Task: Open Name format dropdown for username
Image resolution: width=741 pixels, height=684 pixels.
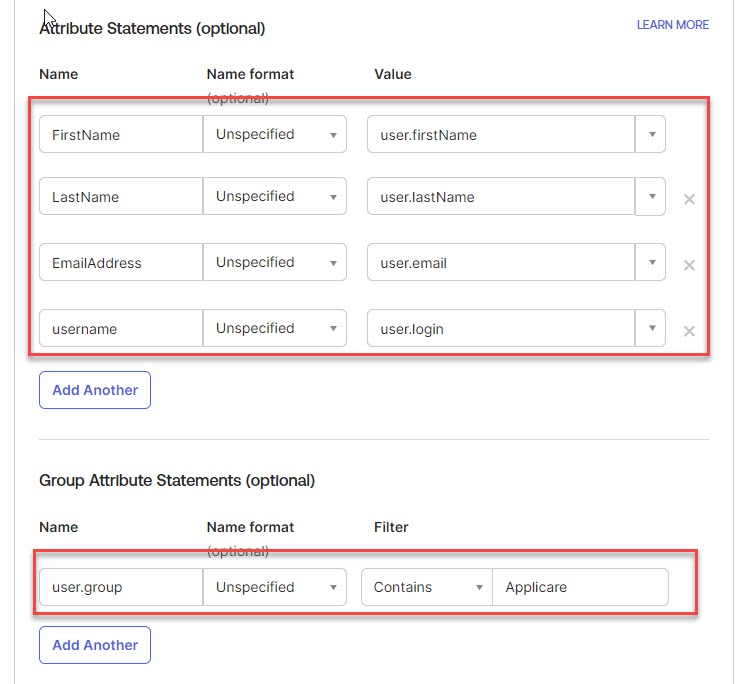Action: (x=275, y=329)
